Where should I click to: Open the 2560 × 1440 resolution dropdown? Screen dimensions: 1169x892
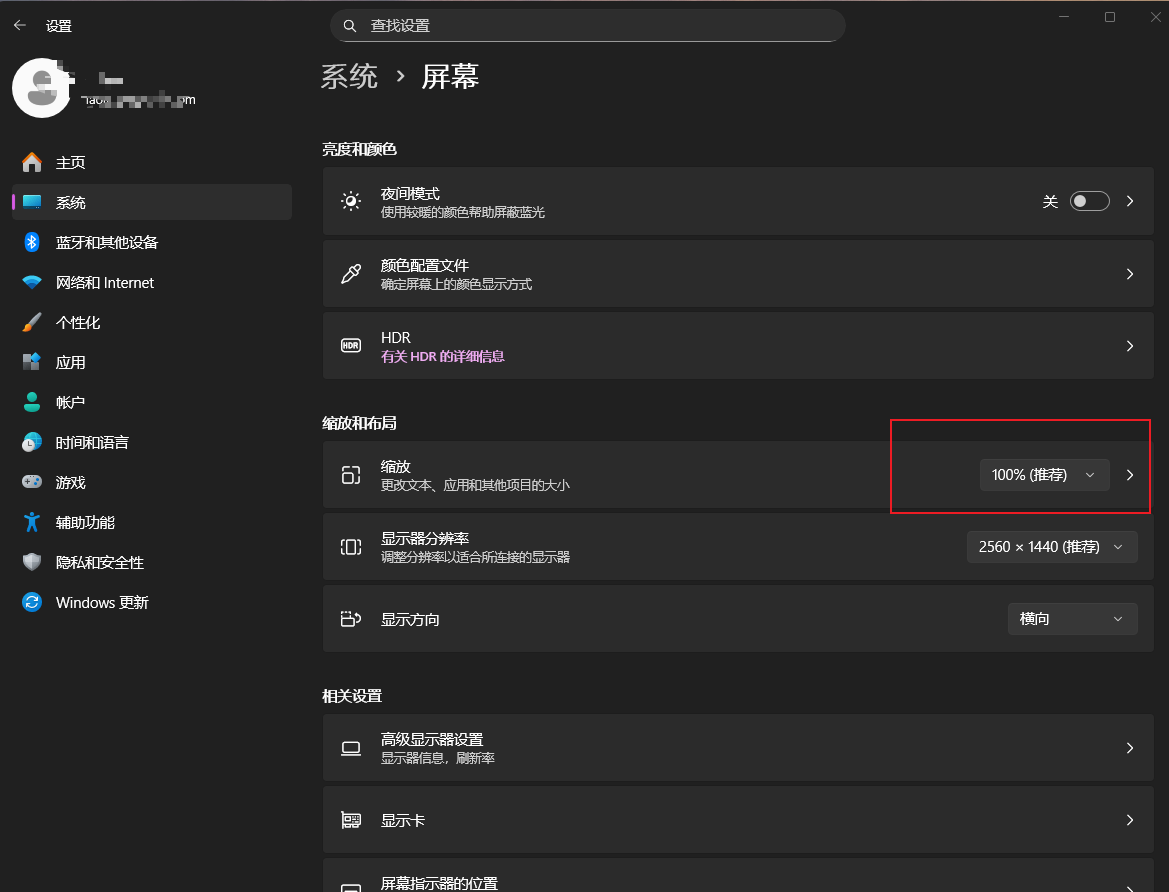[1052, 547]
